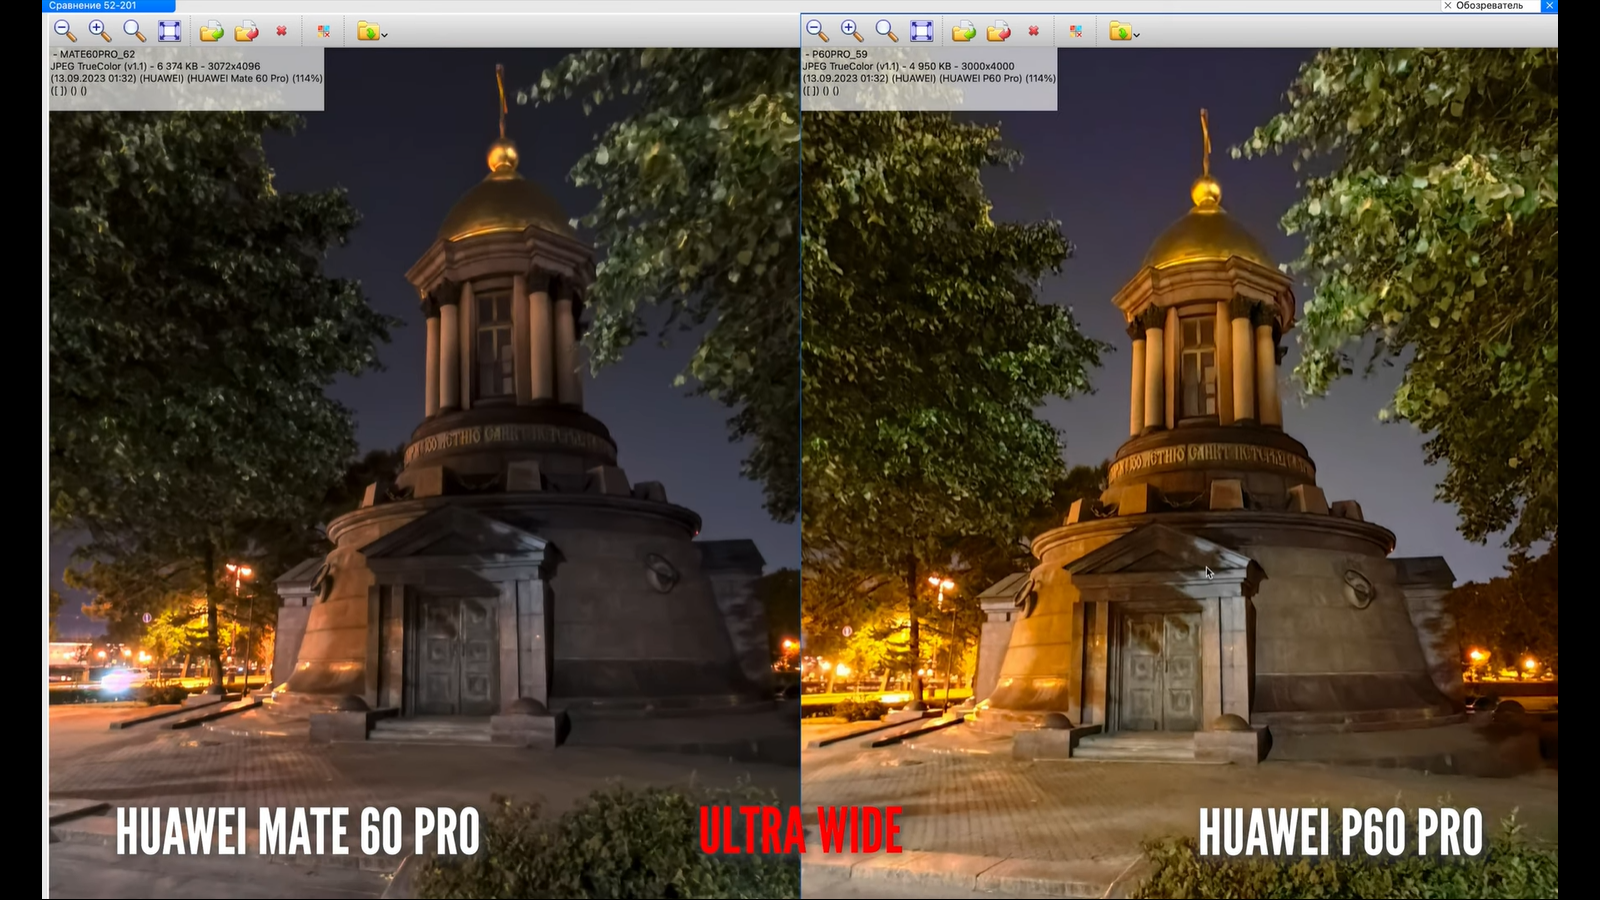This screenshot has height=900, width=1600.
Task: Delete the left image with red X
Action: coord(282,31)
